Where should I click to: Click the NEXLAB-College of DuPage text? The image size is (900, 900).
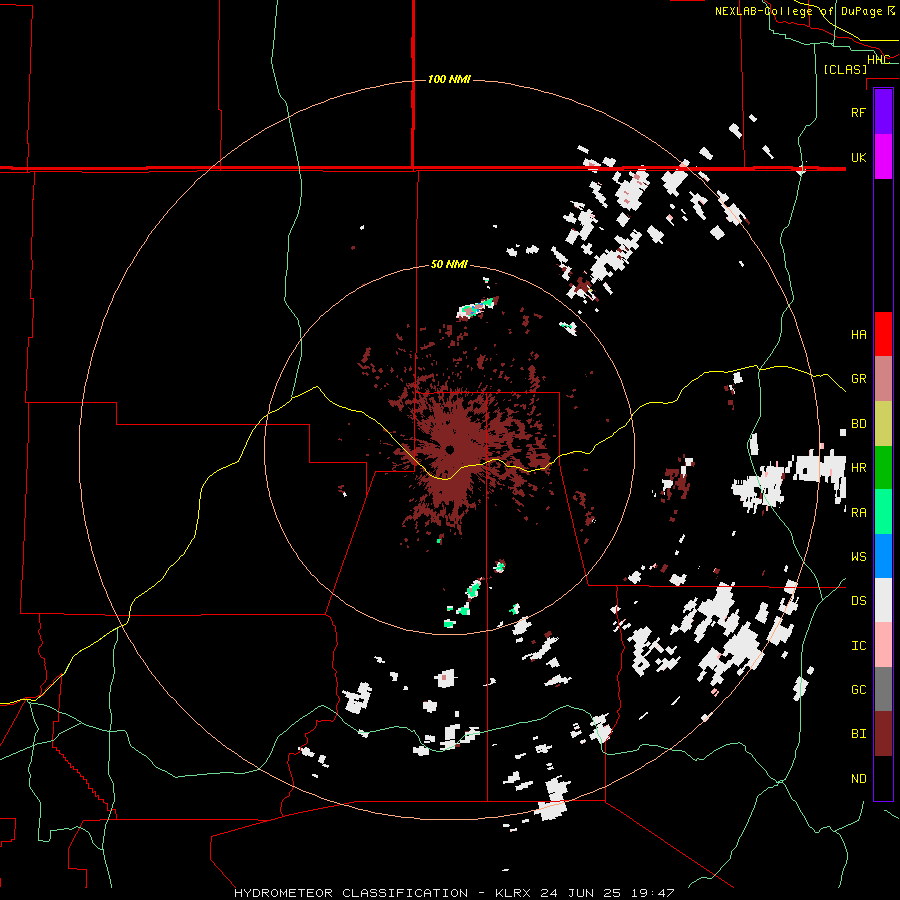pyautogui.click(x=798, y=11)
